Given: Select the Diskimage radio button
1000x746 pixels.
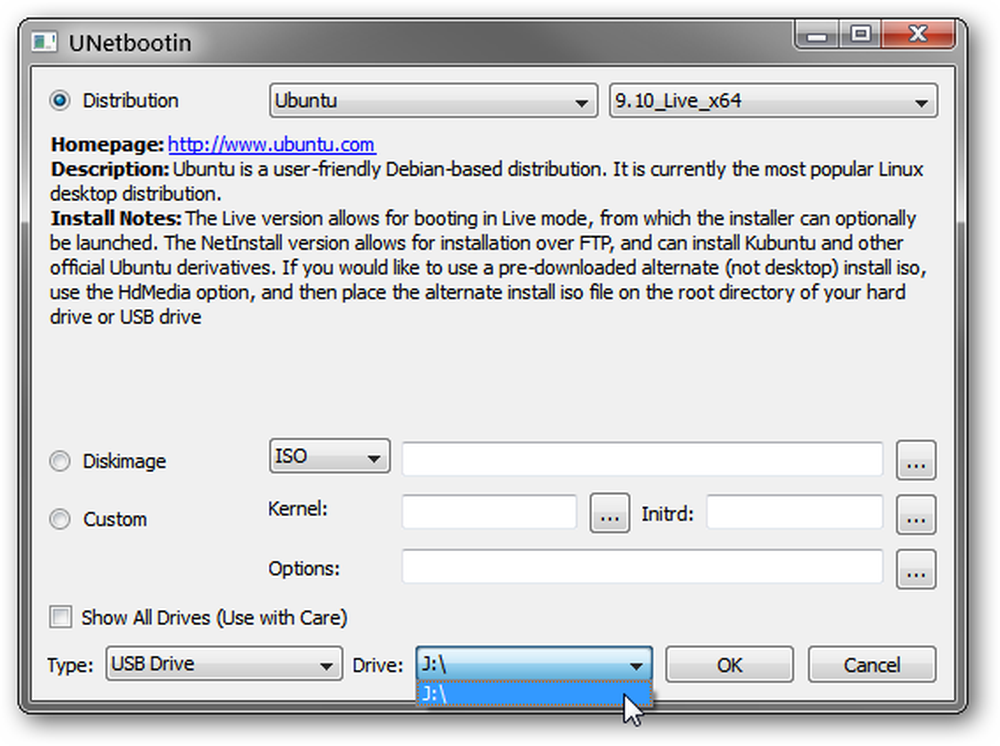Looking at the screenshot, I should 60,461.
